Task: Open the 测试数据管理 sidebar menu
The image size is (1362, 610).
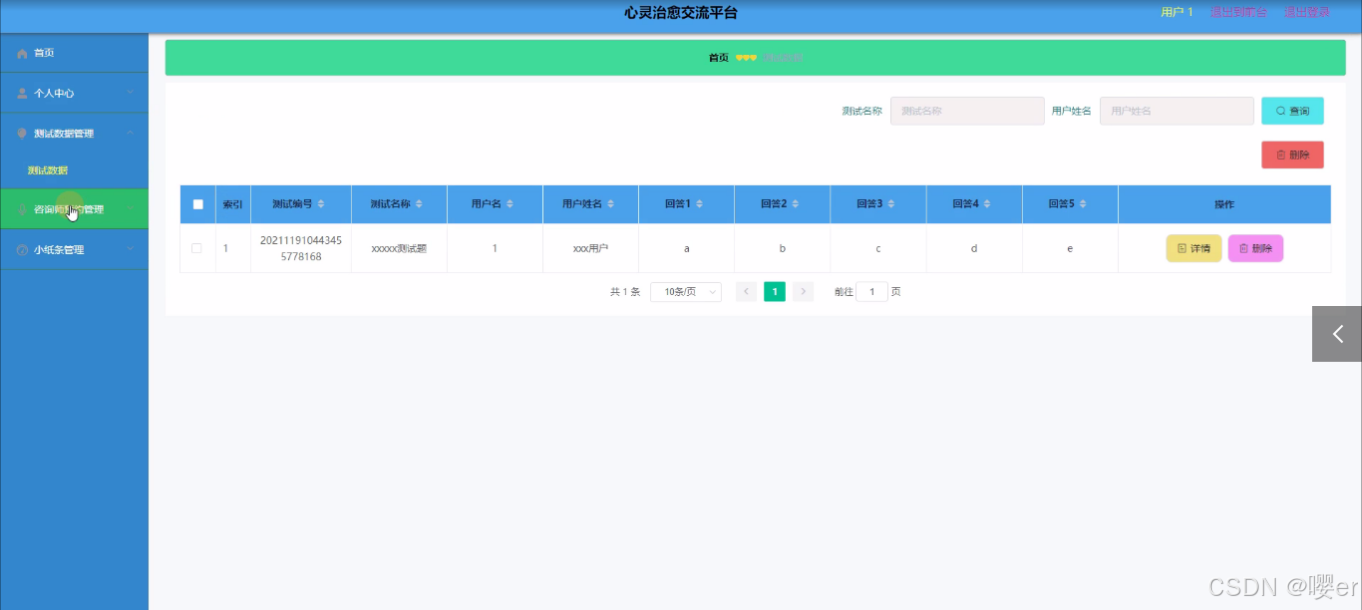Action: tap(74, 133)
